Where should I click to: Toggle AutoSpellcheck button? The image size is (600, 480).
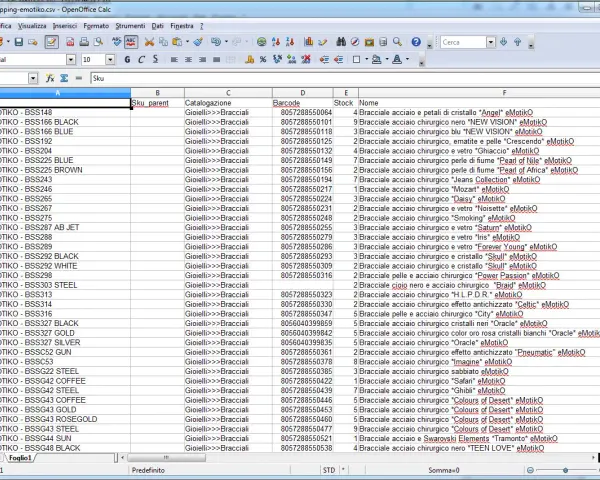131,42
